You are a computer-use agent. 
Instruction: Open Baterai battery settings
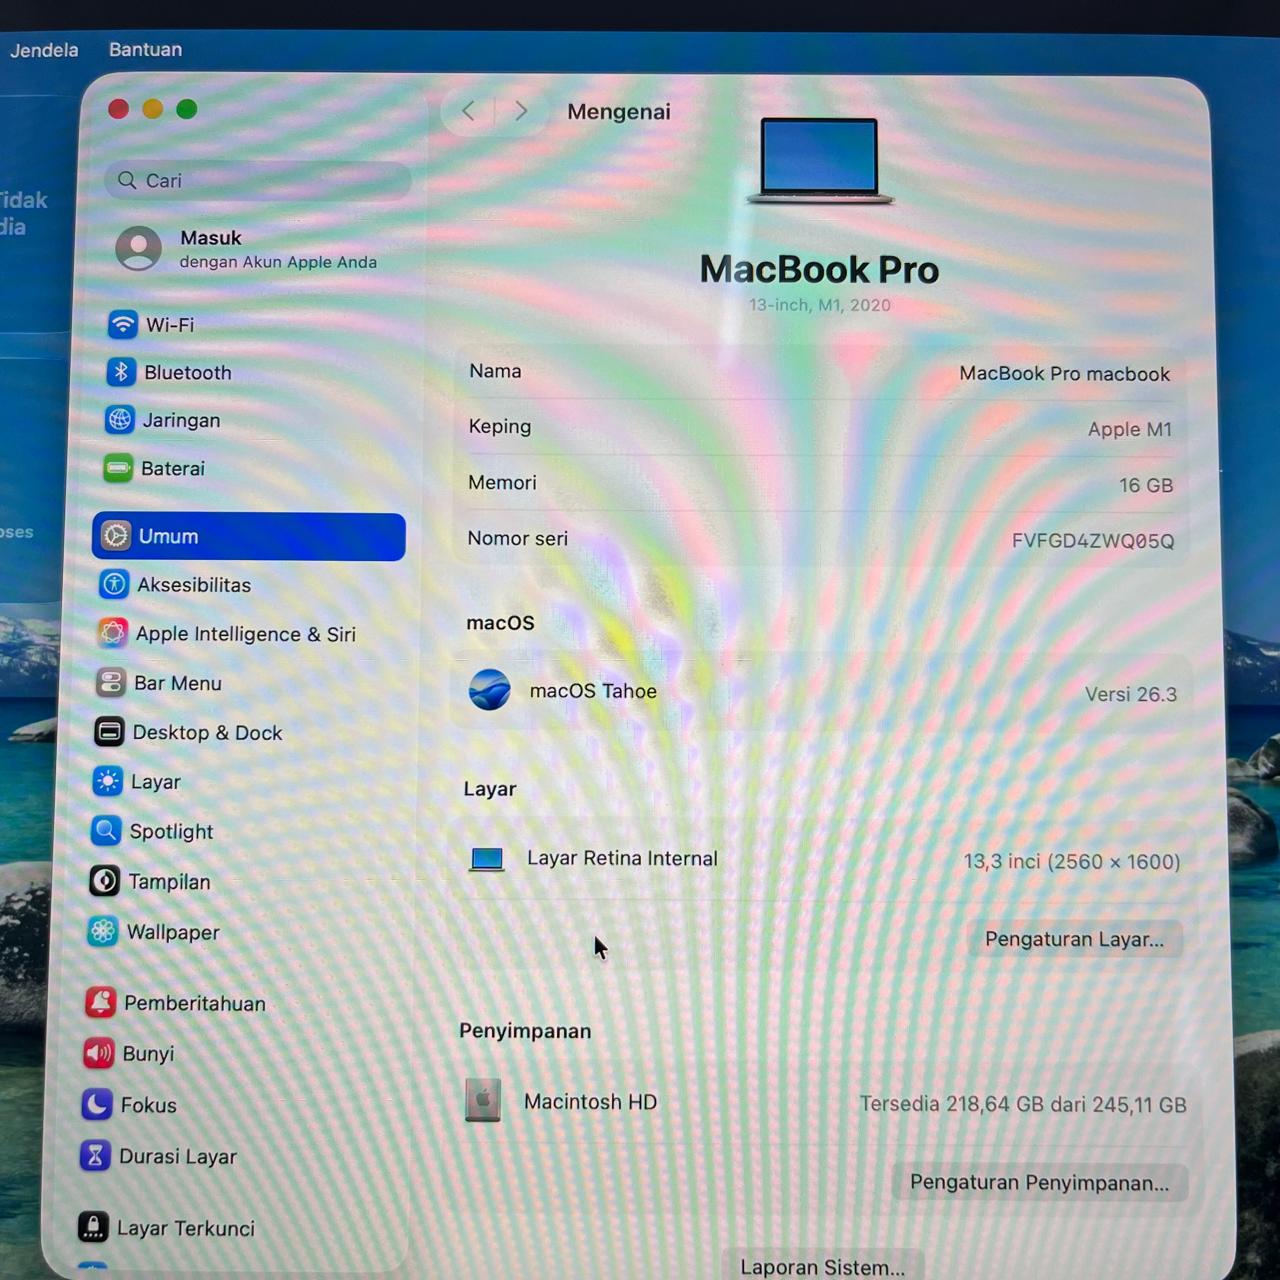154,468
